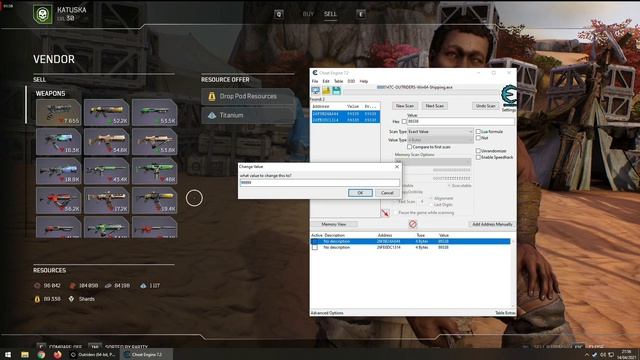This screenshot has height=360, width=640.
Task: Close the Change Value dialog
Action: coord(397,167)
